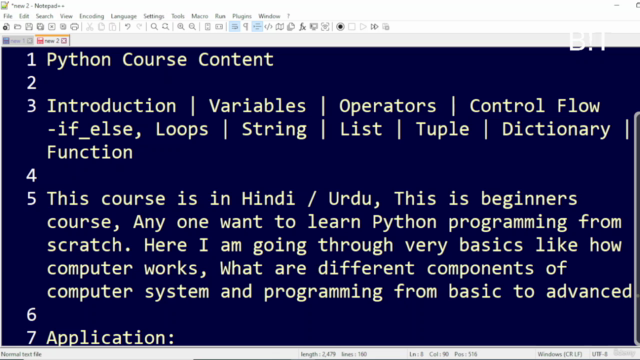The image size is (640, 360).
Task: Click the text 'Python Course Content'
Action: 160,60
